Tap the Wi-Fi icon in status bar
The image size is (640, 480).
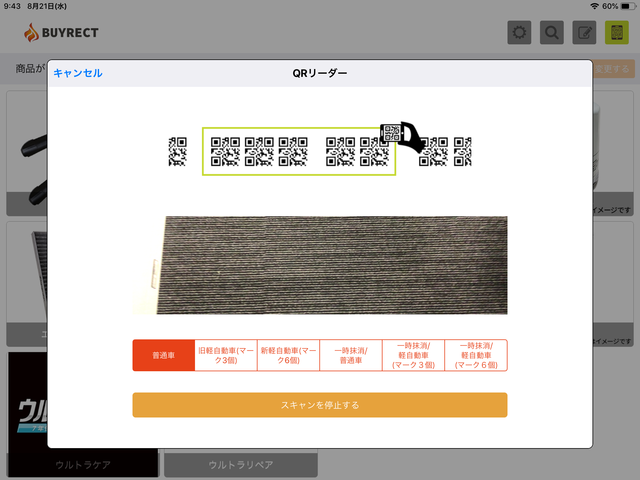594,6
